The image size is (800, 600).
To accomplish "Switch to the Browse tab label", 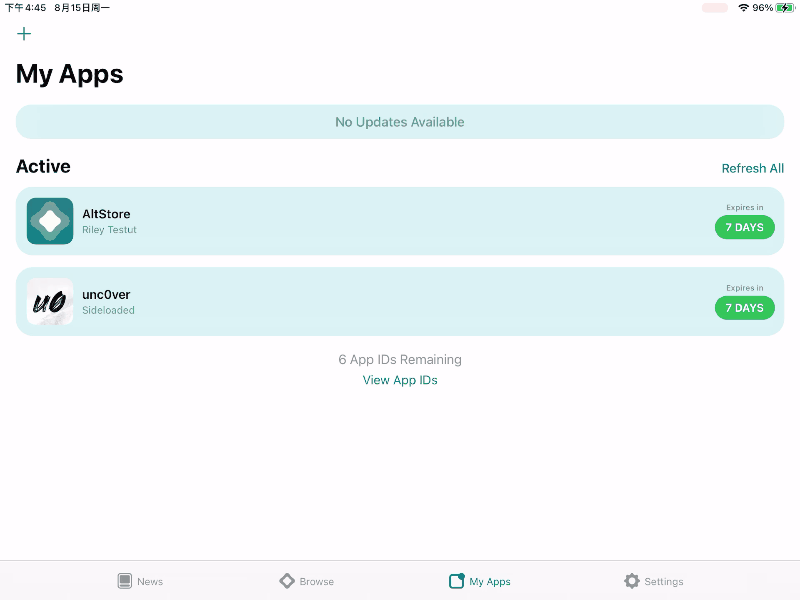I will (317, 582).
